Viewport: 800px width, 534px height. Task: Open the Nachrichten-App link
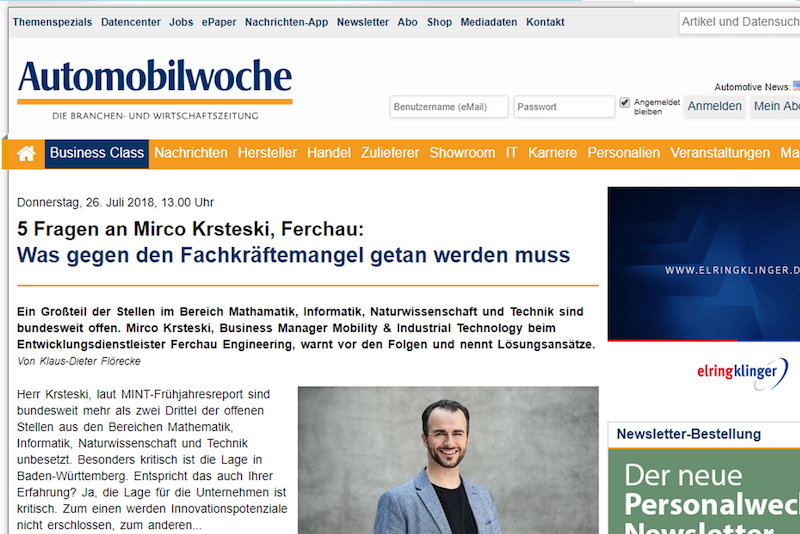coord(286,22)
